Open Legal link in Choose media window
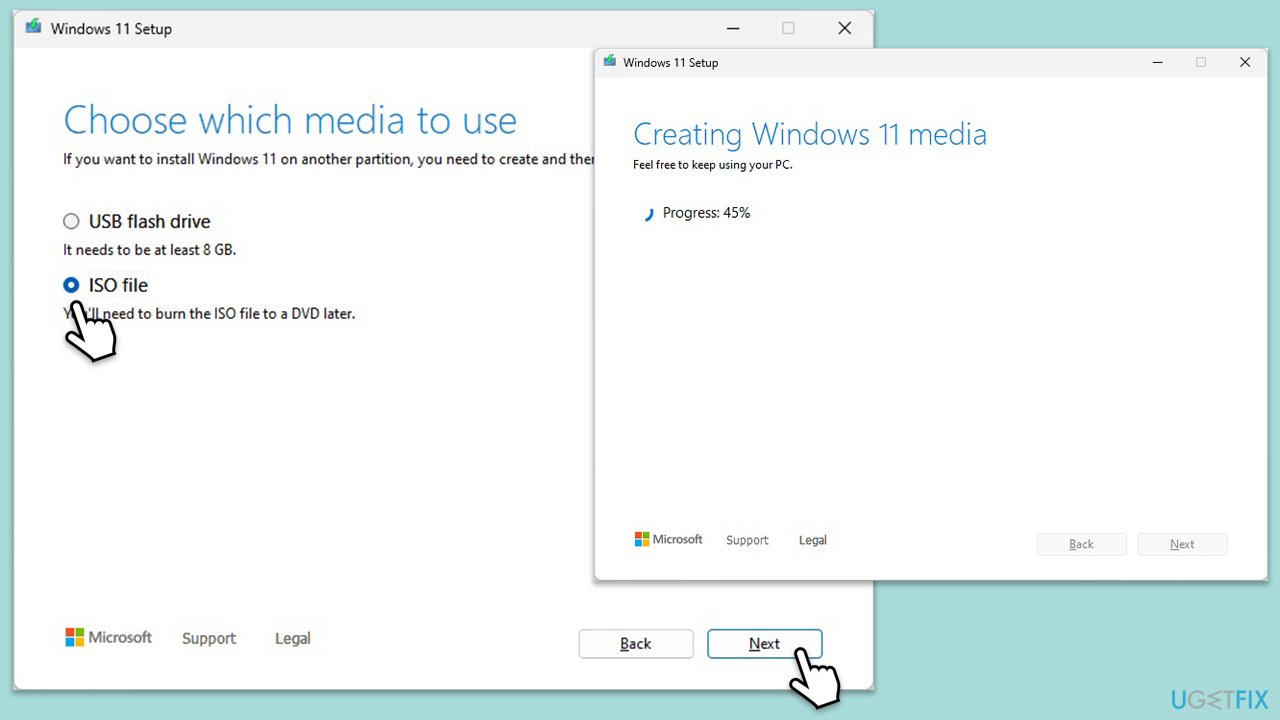 point(293,638)
